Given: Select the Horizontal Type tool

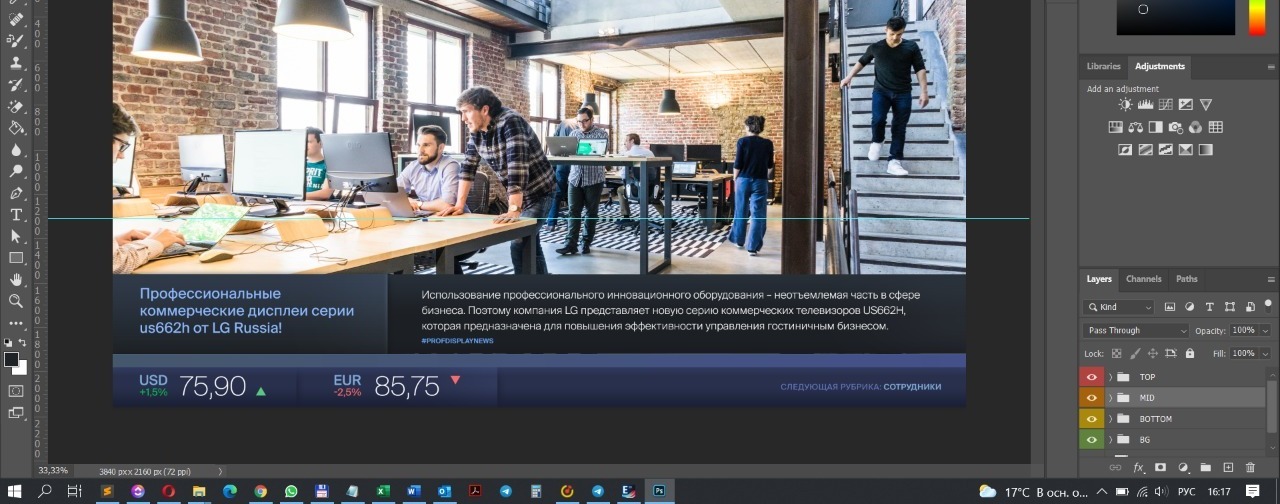Looking at the screenshot, I should tap(16, 215).
